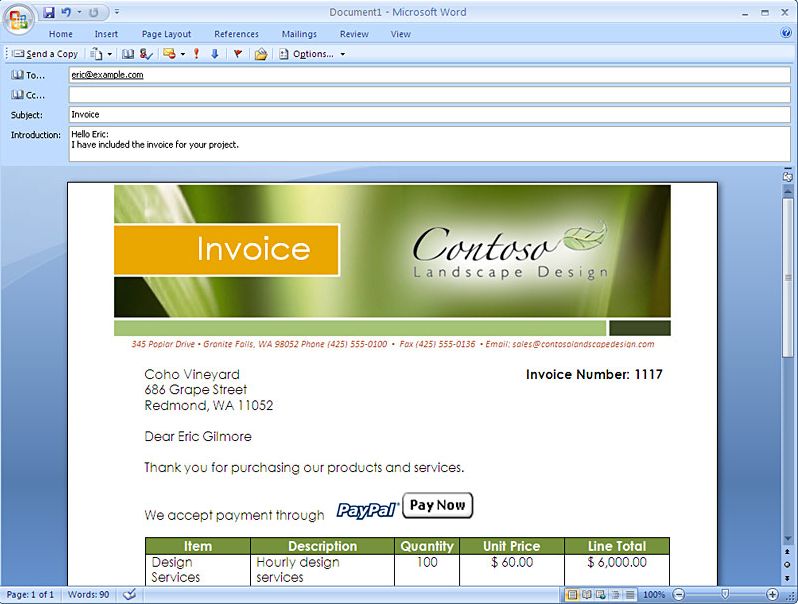The height and width of the screenshot is (604, 798).
Task: Switch to Web Layout view icon
Action: (x=601, y=594)
